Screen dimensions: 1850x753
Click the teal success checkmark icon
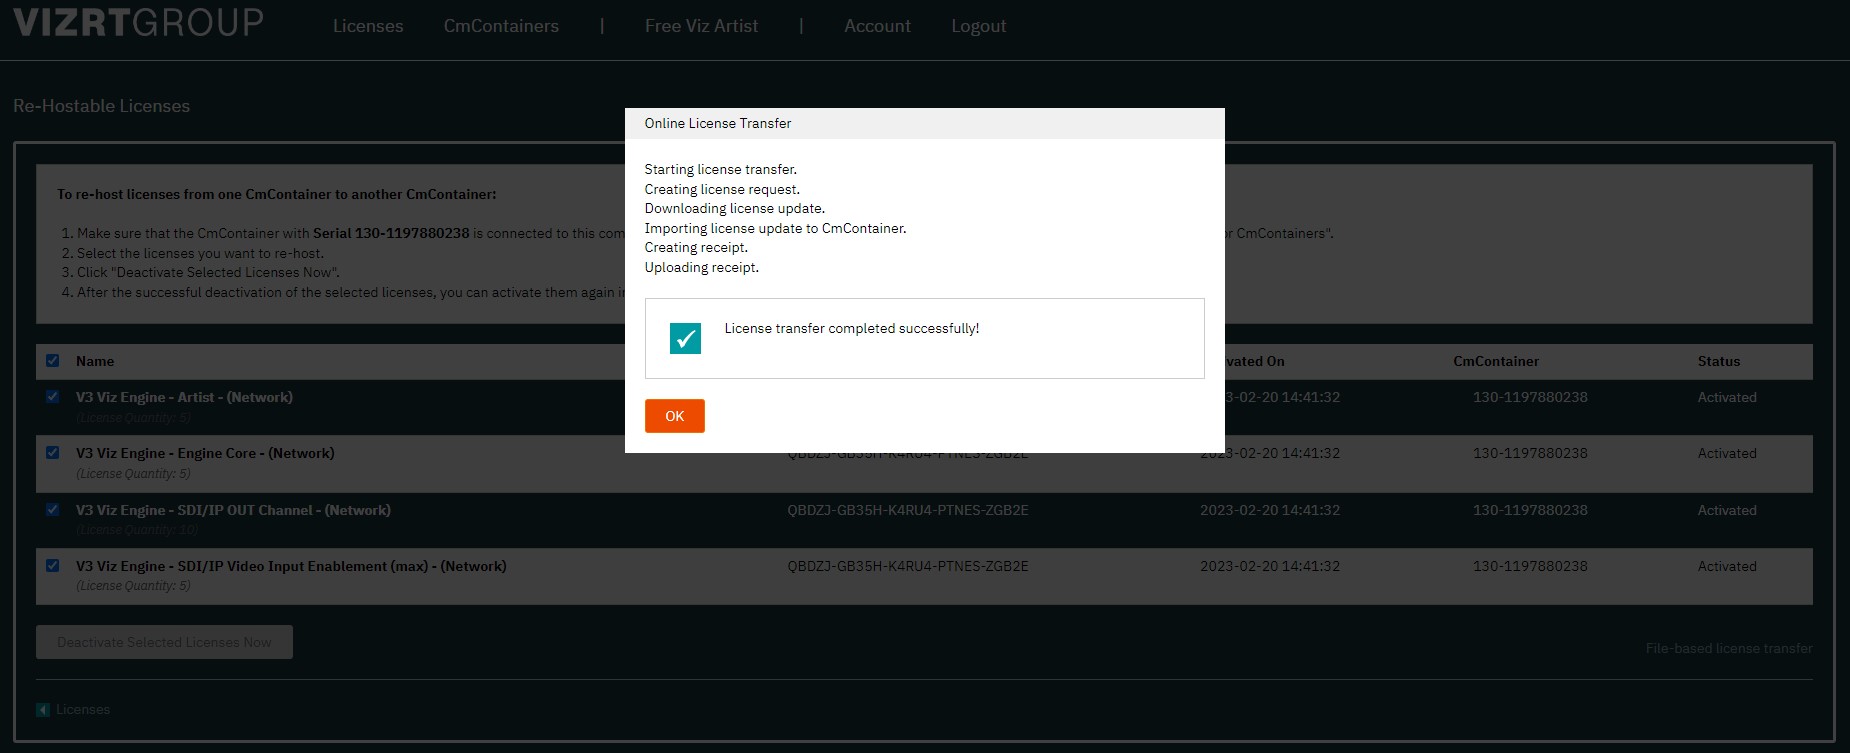point(685,338)
